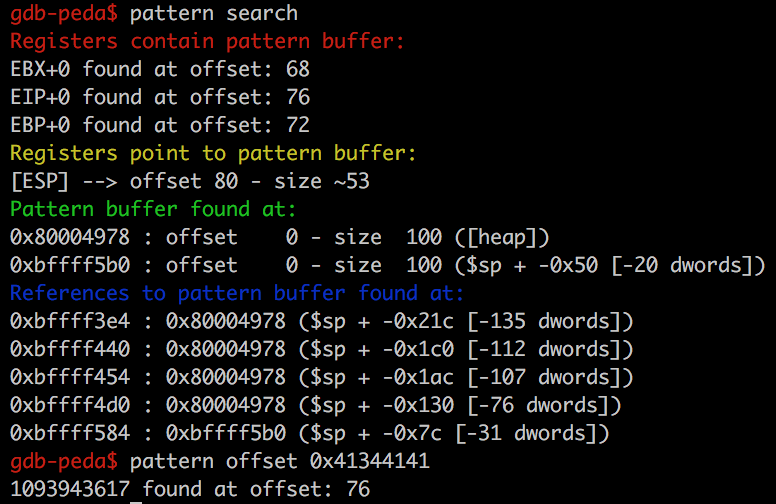The height and width of the screenshot is (504, 776).
Task: Click the first gdb-peda$ prompt at top
Action: tap(64, 14)
